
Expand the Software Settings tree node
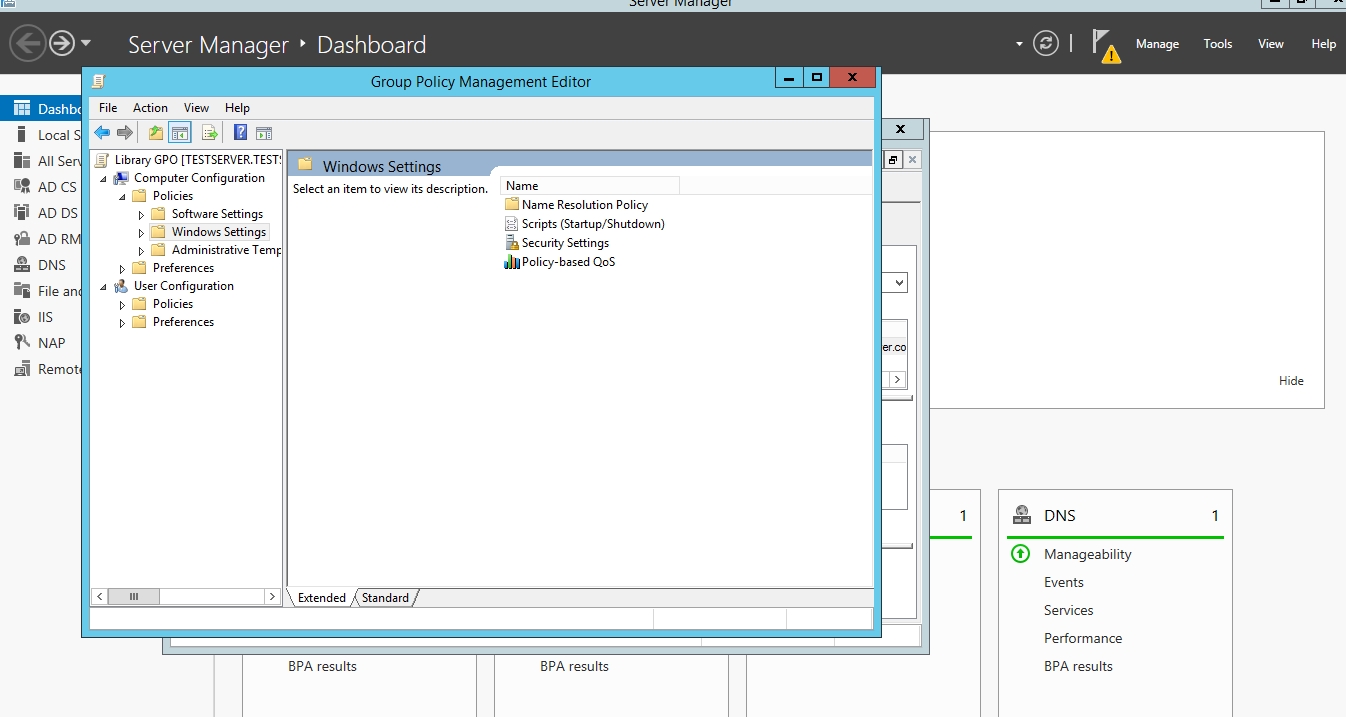tap(141, 214)
